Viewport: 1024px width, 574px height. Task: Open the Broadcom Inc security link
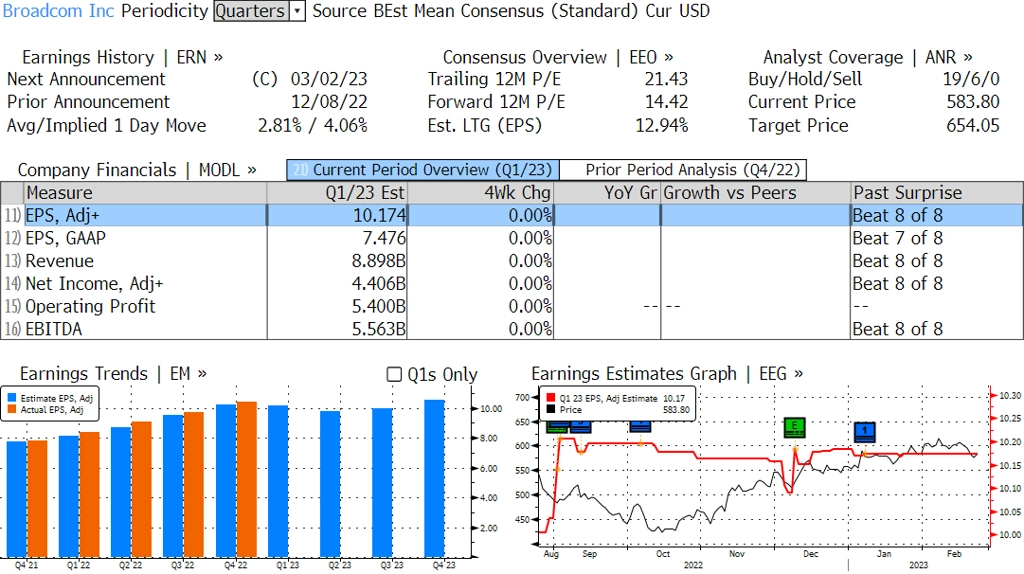(58, 11)
